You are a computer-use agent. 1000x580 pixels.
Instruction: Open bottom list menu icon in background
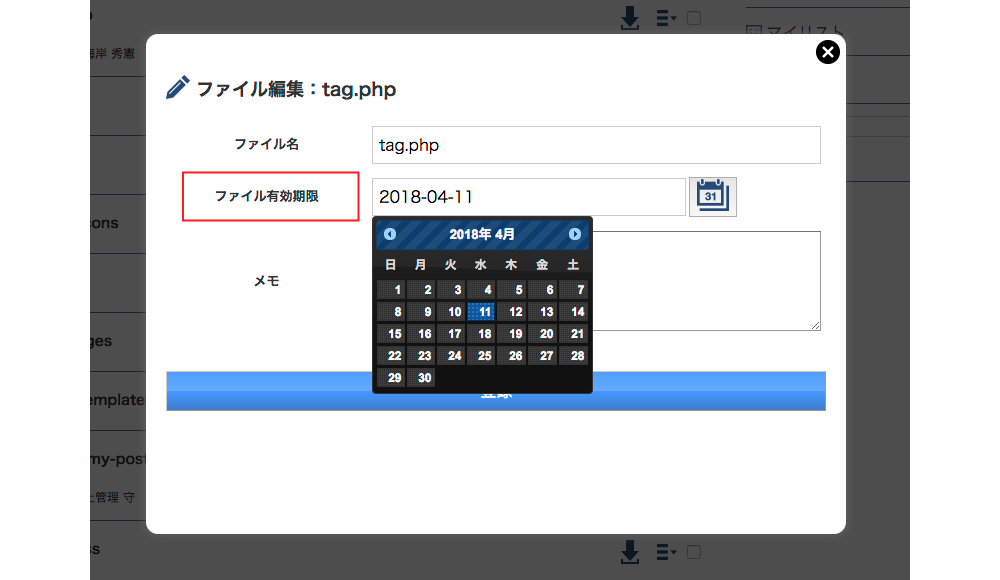click(666, 552)
